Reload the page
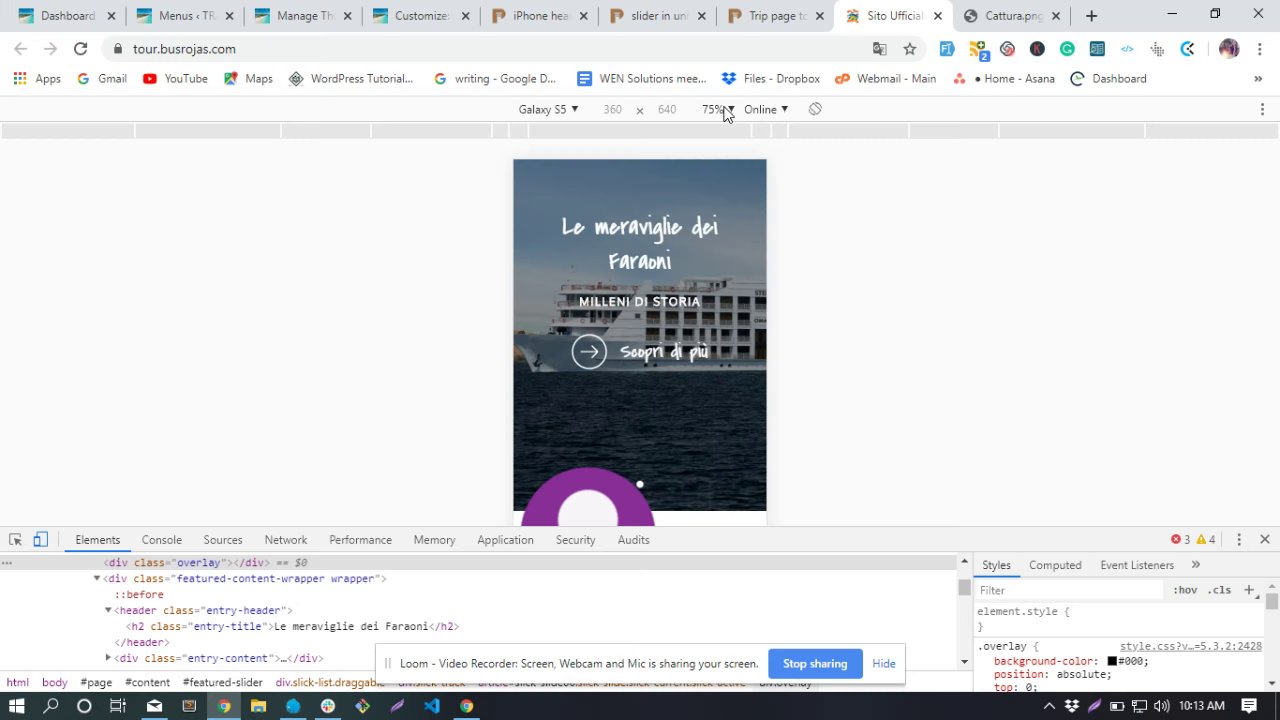 click(x=80, y=49)
